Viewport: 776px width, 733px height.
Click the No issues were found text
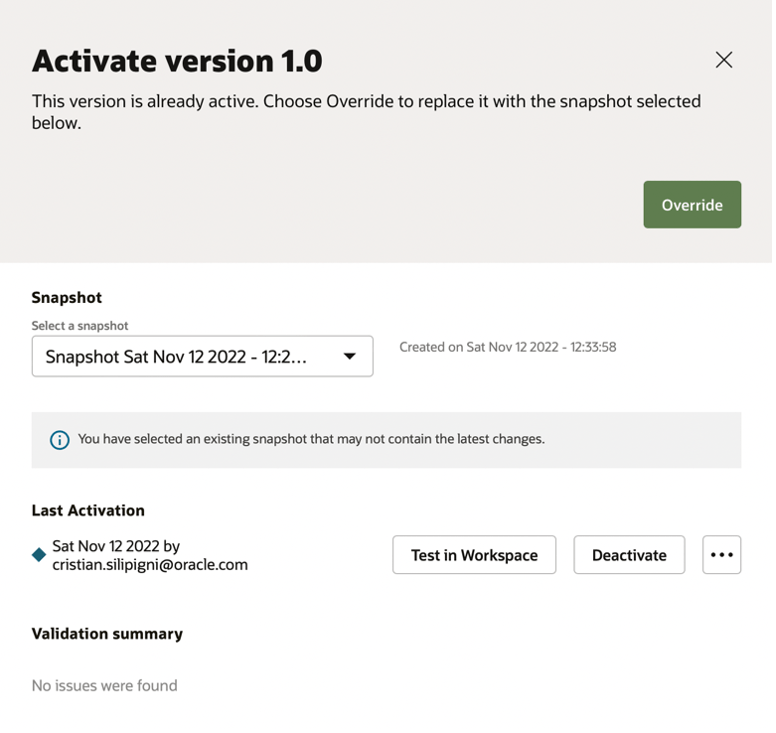104,685
